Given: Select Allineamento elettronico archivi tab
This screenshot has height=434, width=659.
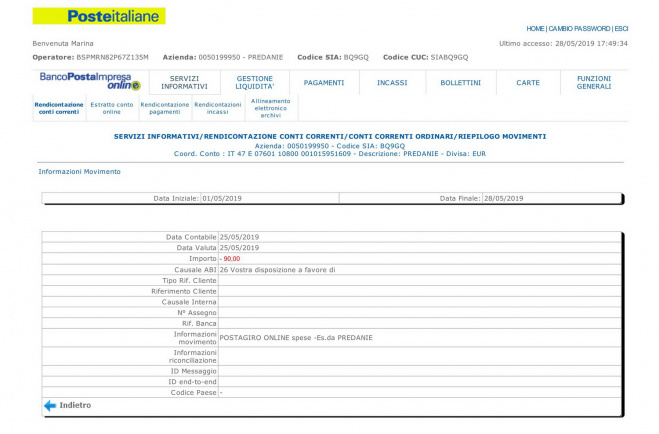Looking at the screenshot, I should click(272, 108).
